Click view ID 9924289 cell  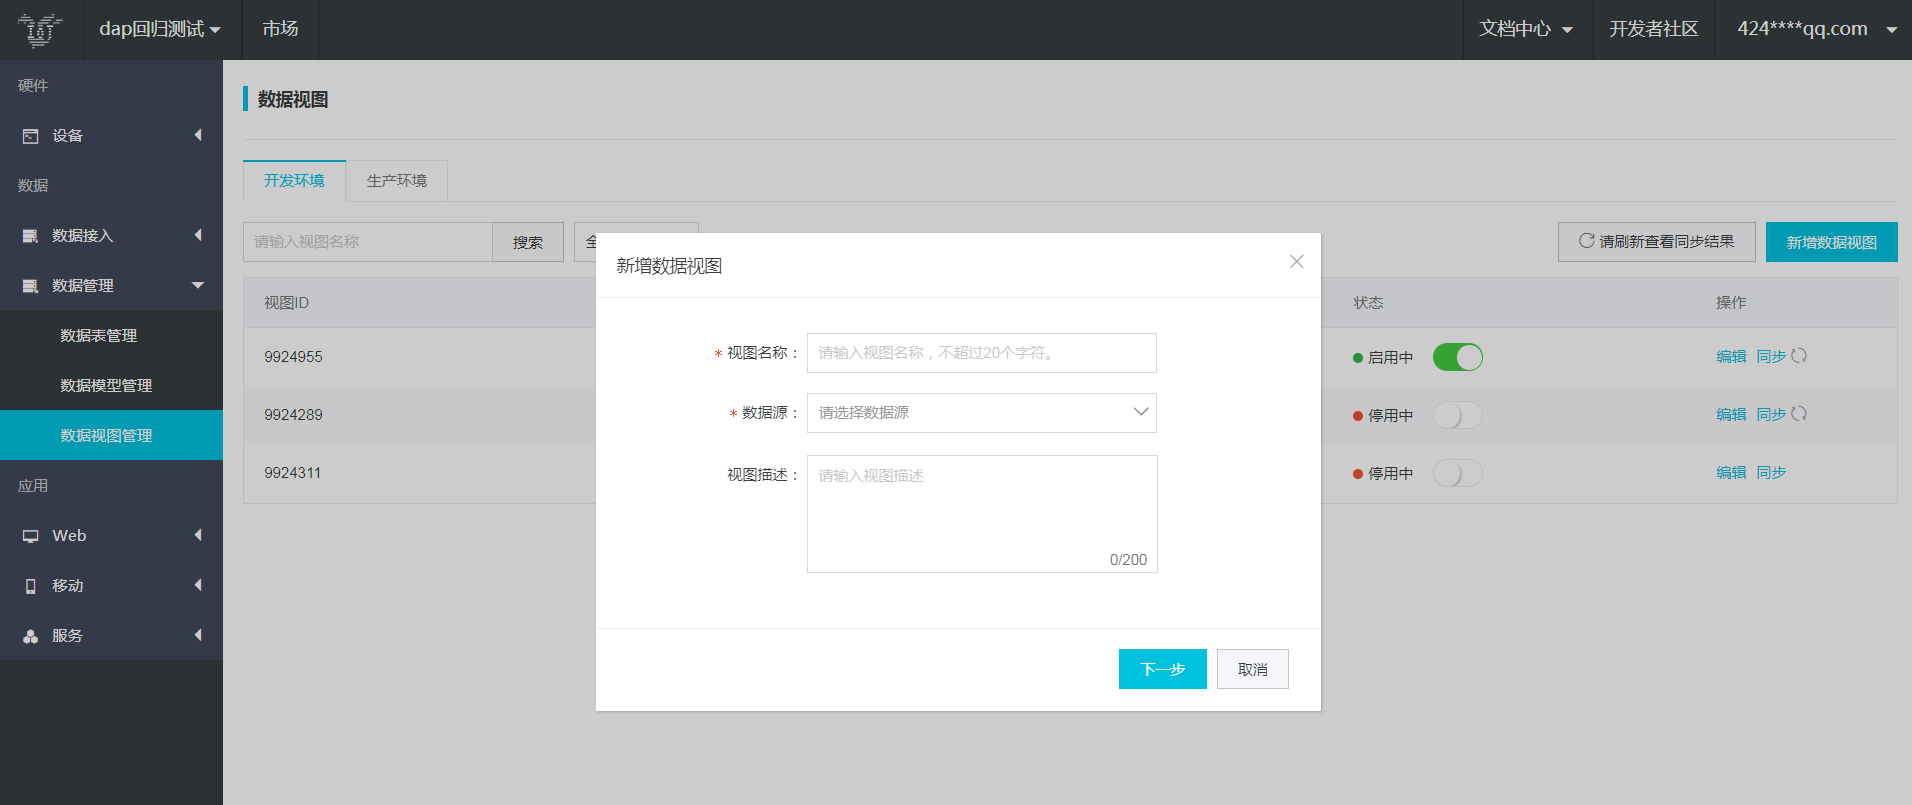293,415
